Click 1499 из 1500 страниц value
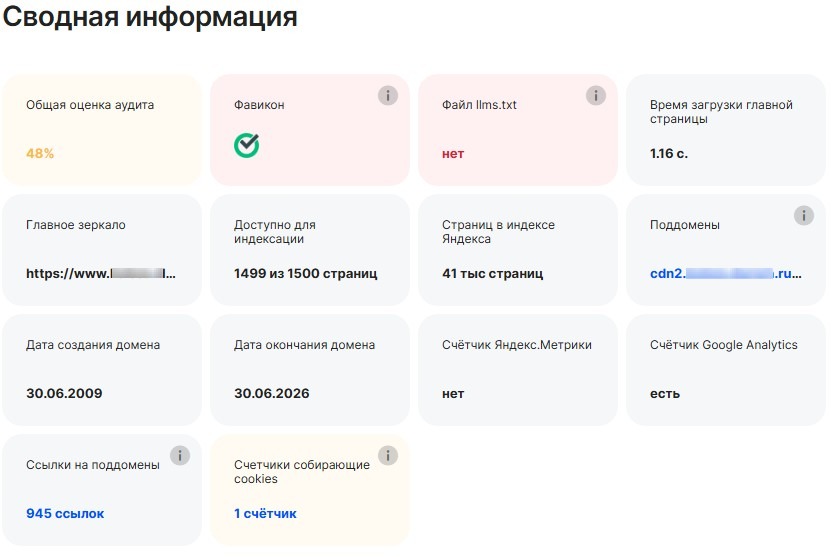833x557 pixels. point(305,273)
